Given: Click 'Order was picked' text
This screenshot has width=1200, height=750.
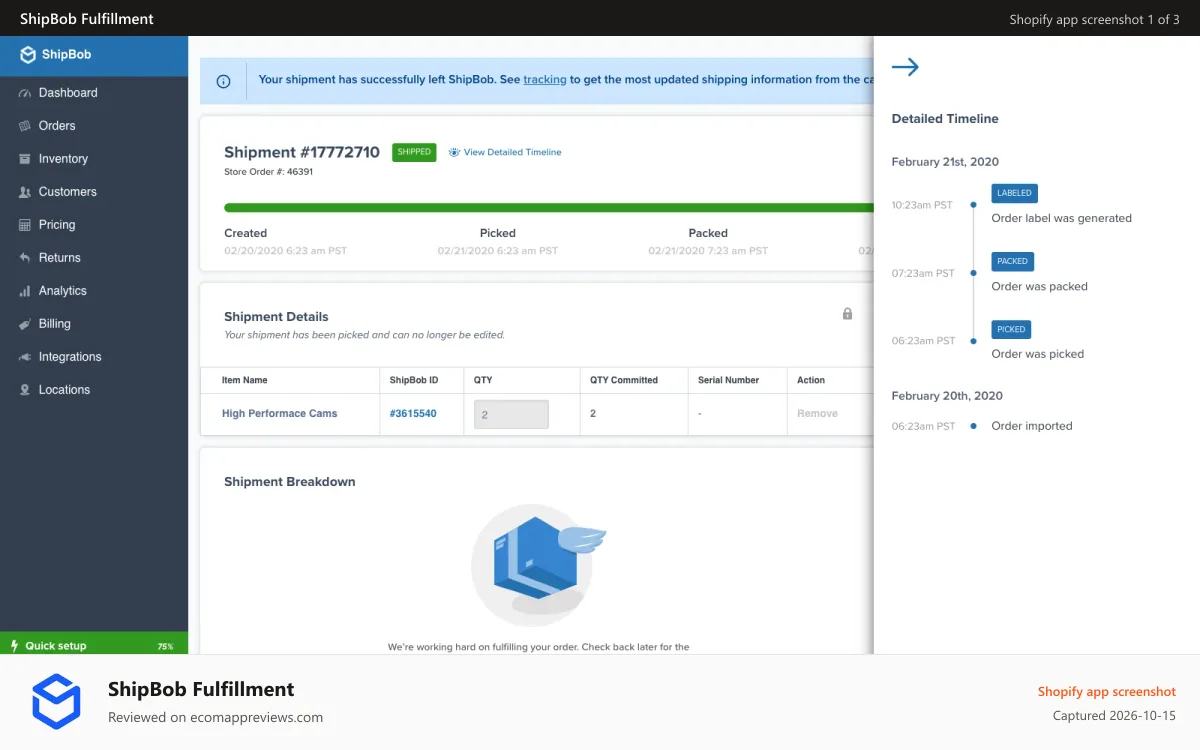Looking at the screenshot, I should (x=1038, y=354).
